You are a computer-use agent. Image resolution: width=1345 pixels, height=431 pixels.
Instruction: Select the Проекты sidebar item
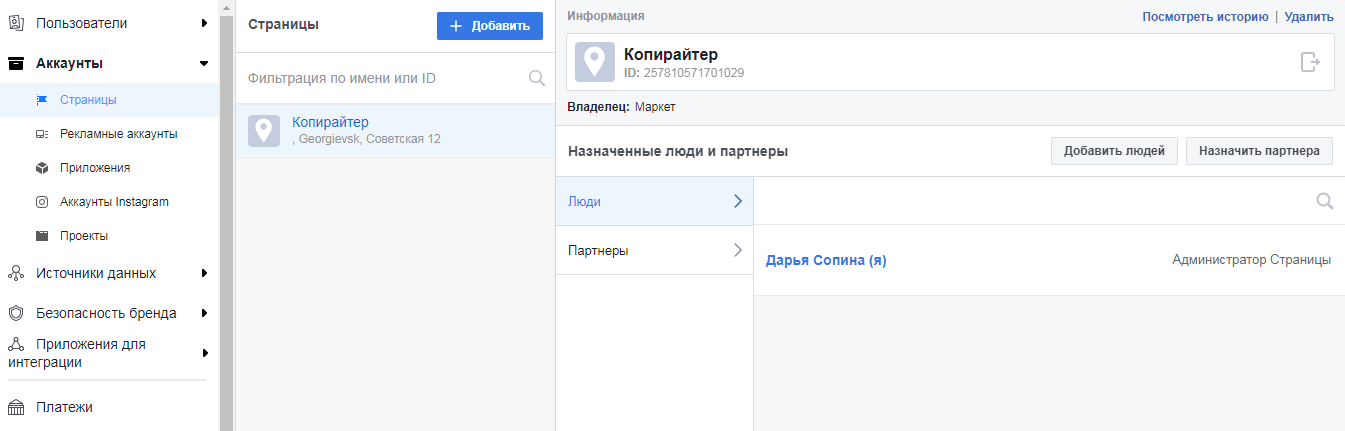pos(84,236)
